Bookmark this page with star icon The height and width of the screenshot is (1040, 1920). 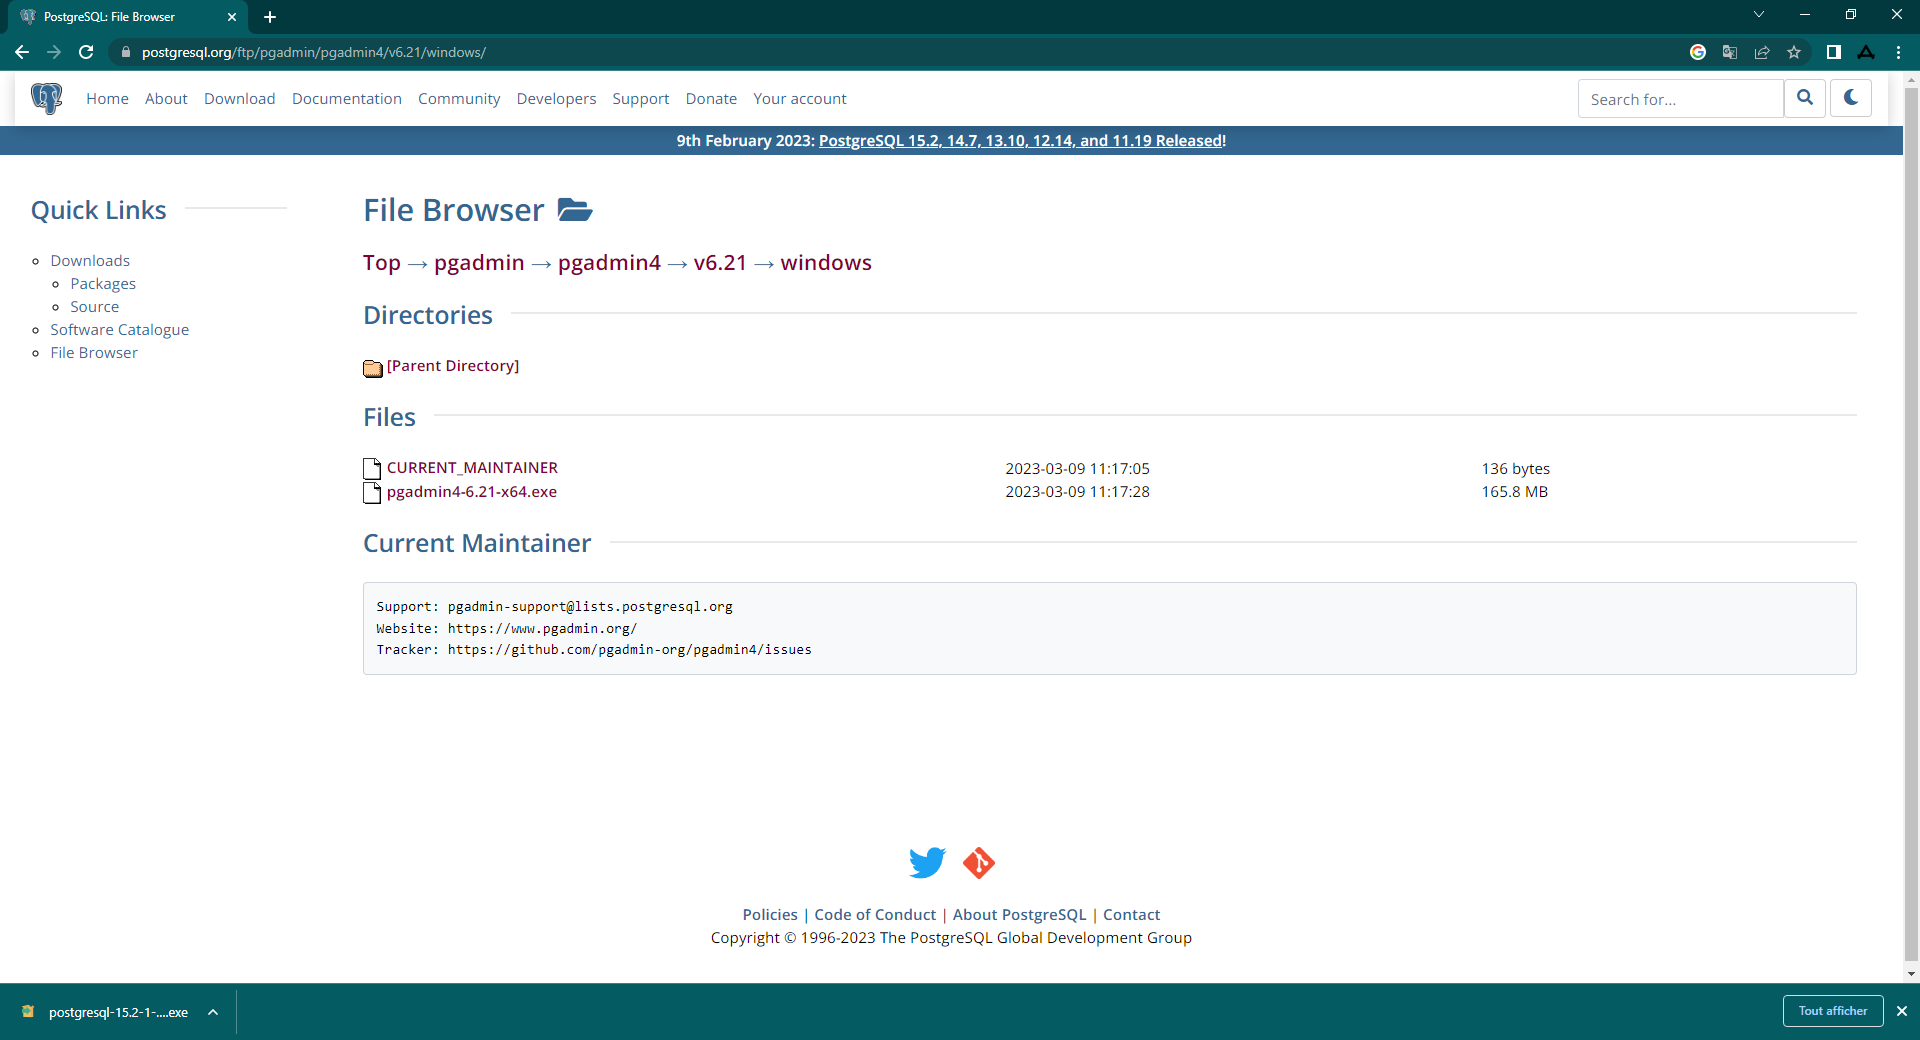point(1794,52)
